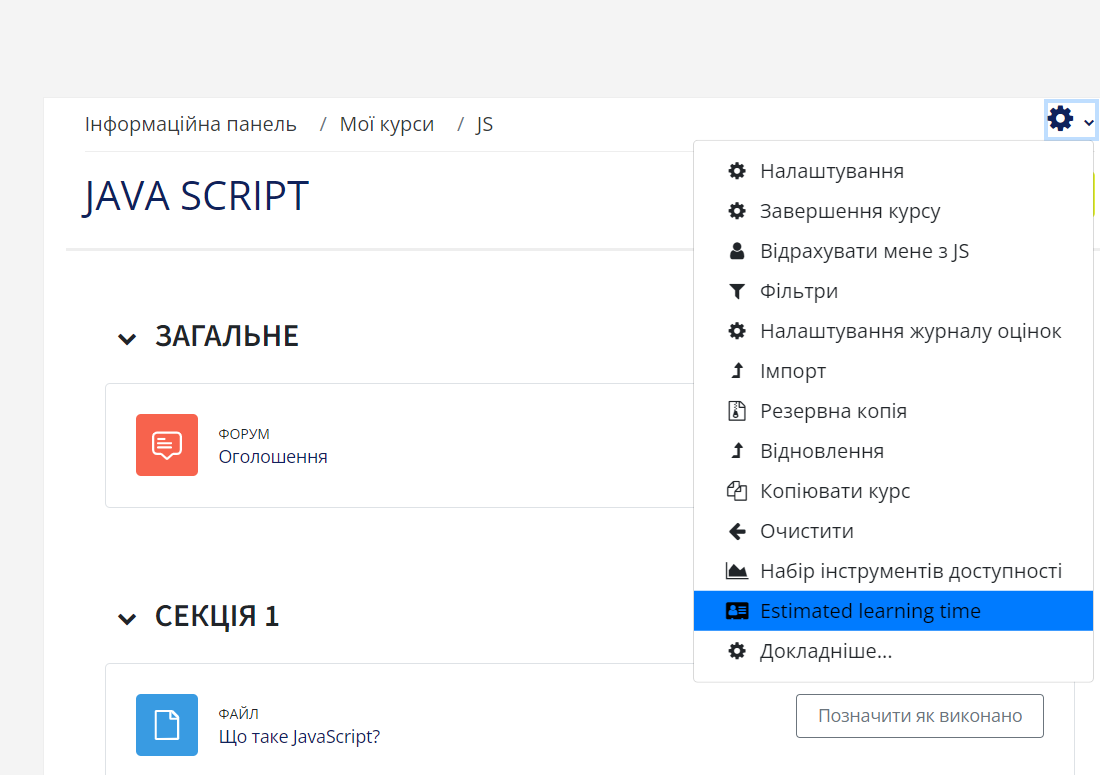Screen dimensions: 1100x775
Task: Click the chart icon for Набір інструментів доступності
Action: [x=737, y=570]
